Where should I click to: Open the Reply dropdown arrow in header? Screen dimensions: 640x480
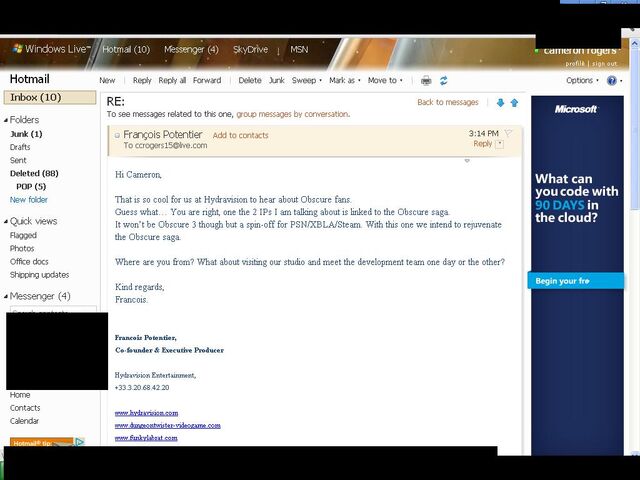(x=500, y=144)
